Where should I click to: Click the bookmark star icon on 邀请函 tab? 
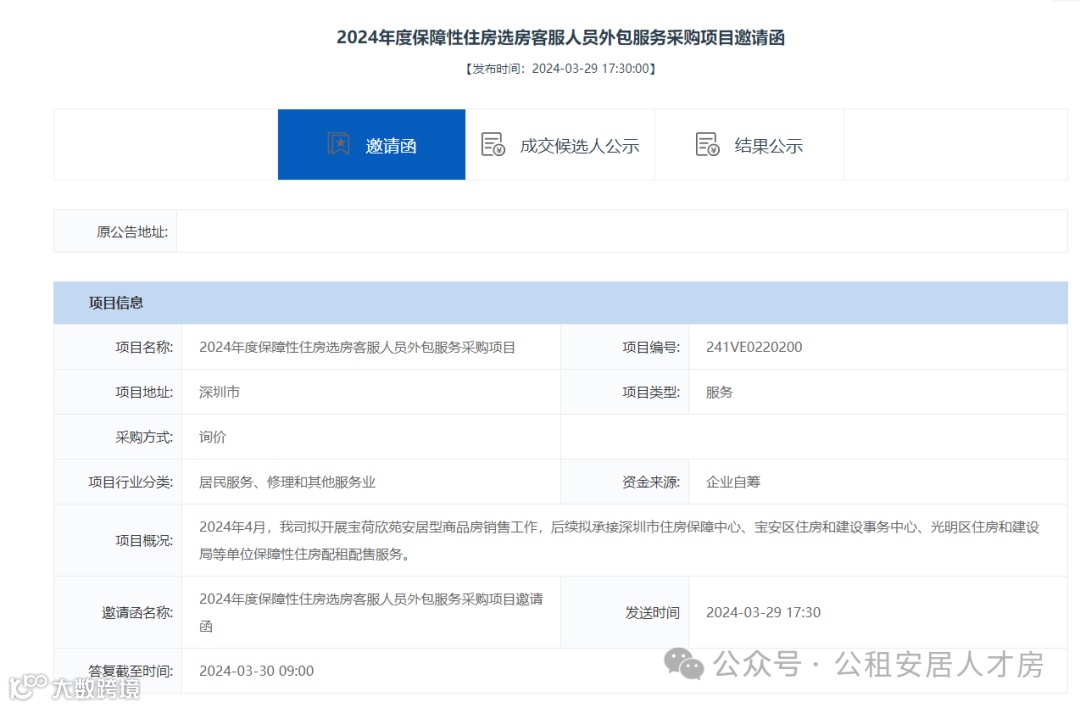click(x=338, y=145)
